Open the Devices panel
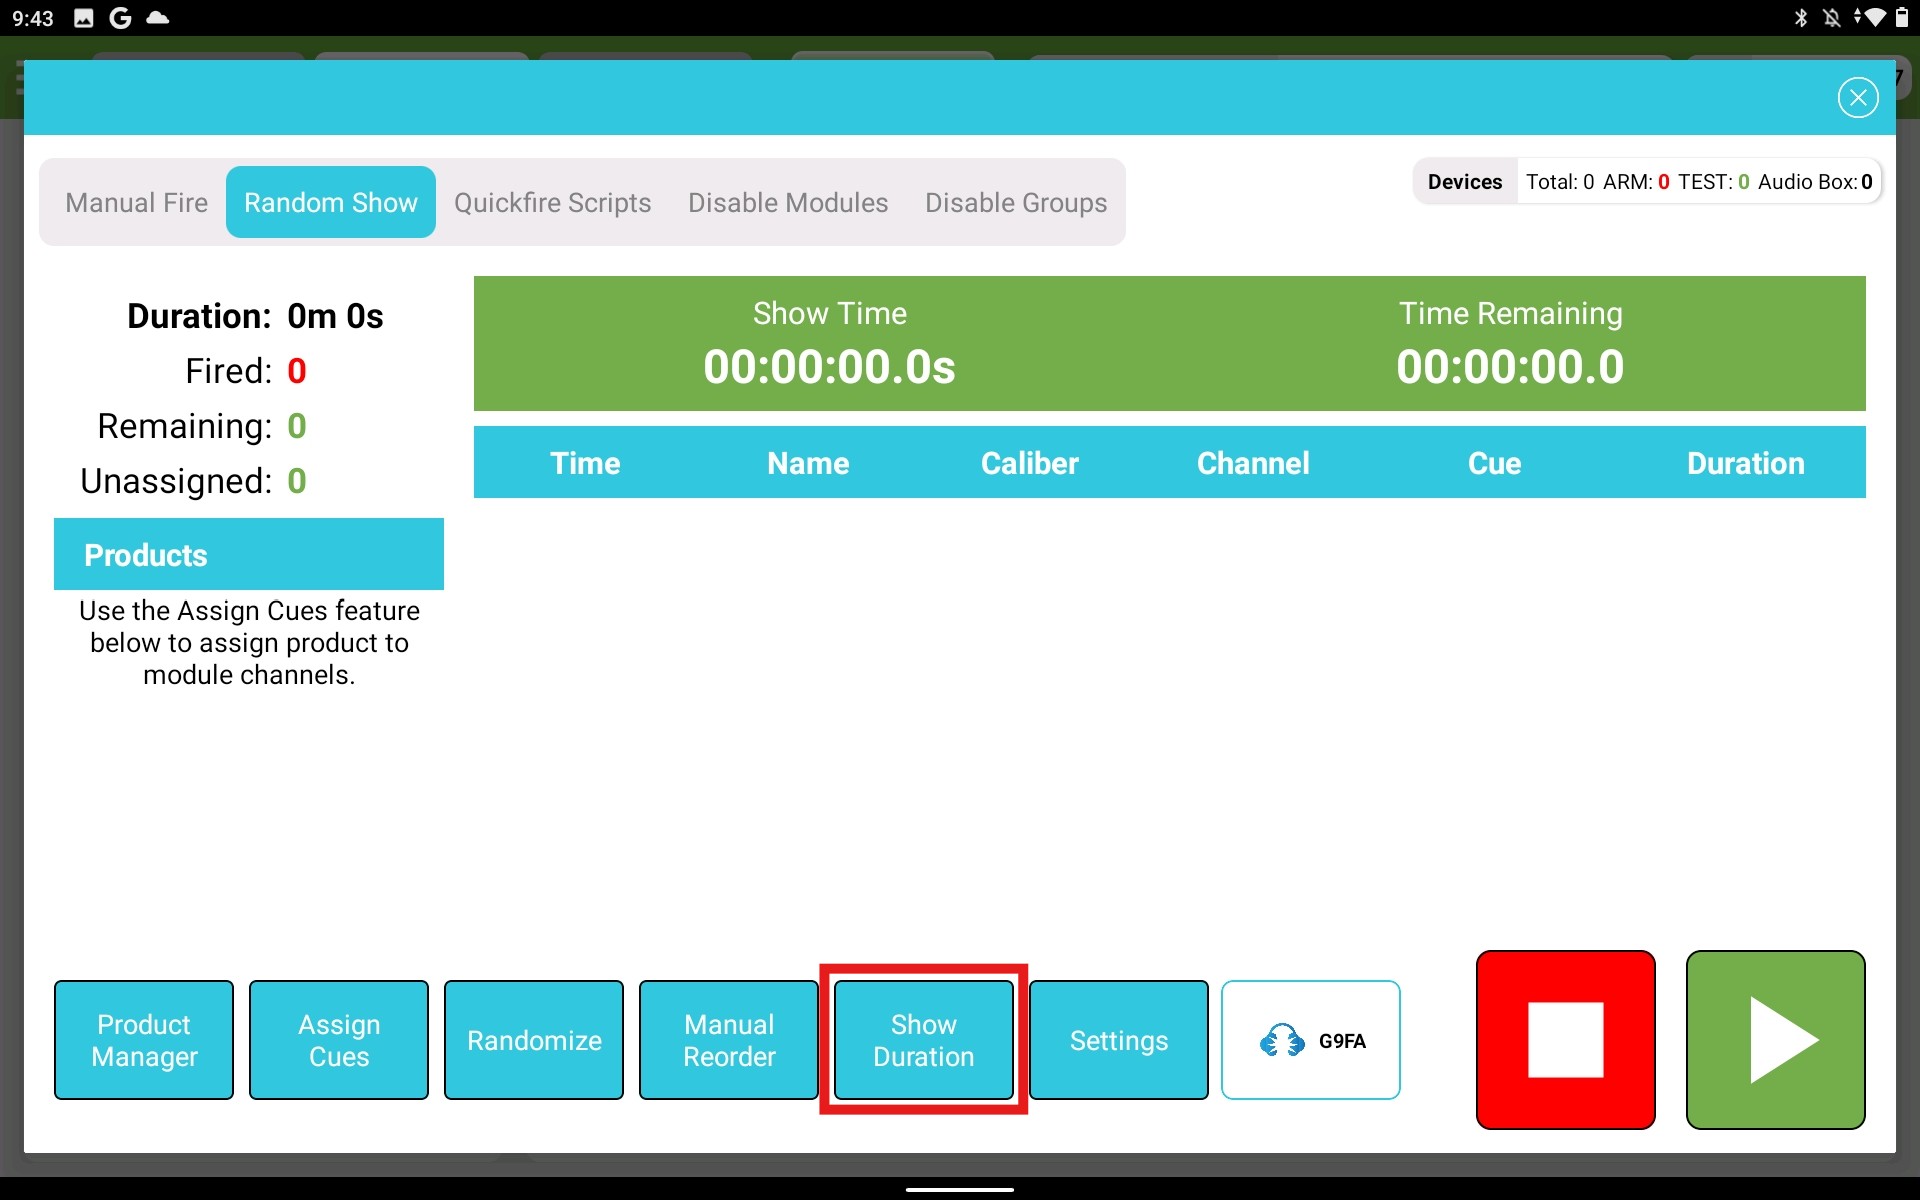This screenshot has width=1920, height=1200. coord(1464,181)
